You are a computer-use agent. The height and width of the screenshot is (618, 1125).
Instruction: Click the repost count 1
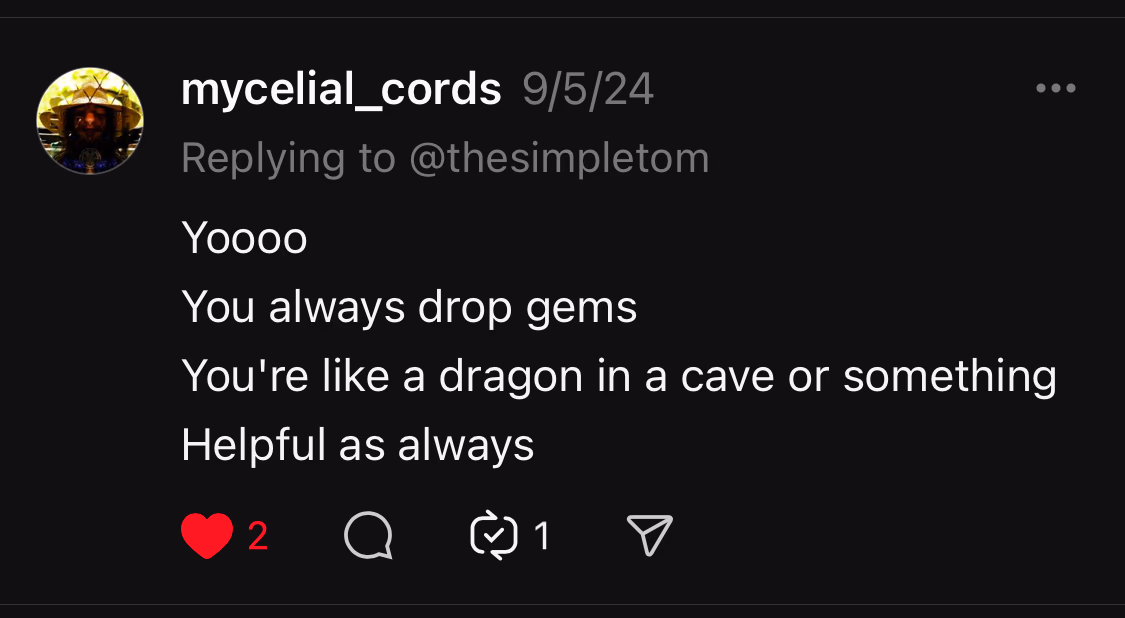point(541,537)
